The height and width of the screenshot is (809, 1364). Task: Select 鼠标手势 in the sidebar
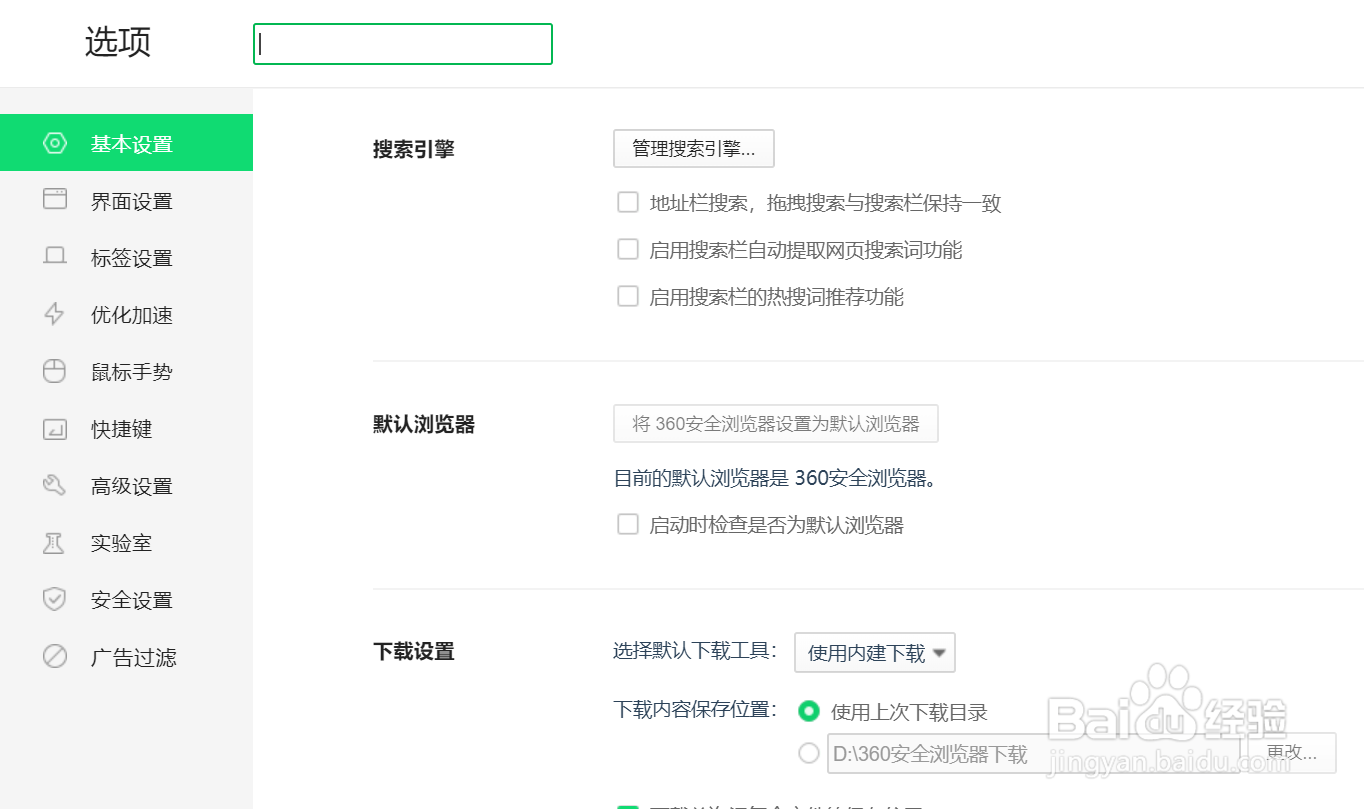(126, 371)
